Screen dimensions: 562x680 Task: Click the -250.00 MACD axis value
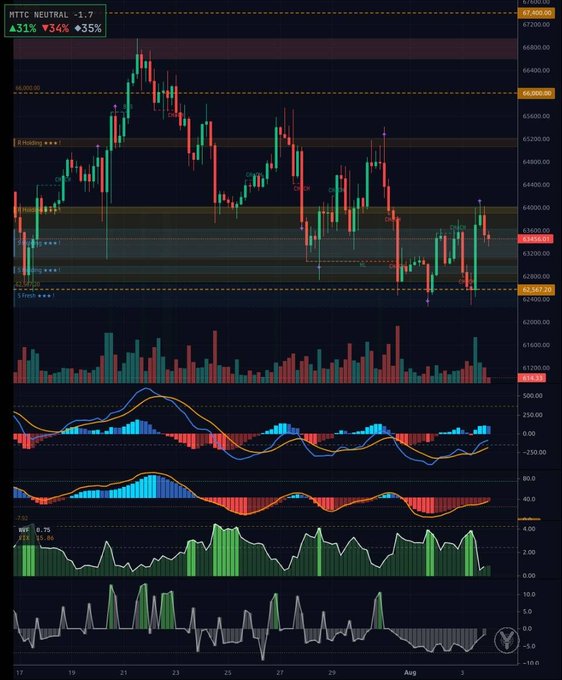(x=532, y=452)
